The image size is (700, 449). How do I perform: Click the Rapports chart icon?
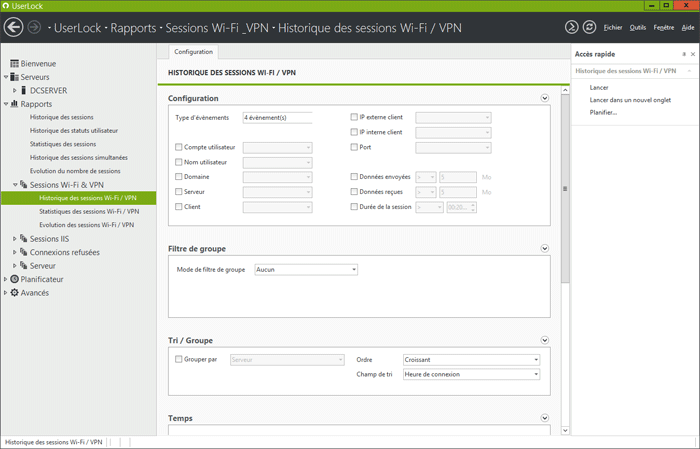tap(14, 104)
